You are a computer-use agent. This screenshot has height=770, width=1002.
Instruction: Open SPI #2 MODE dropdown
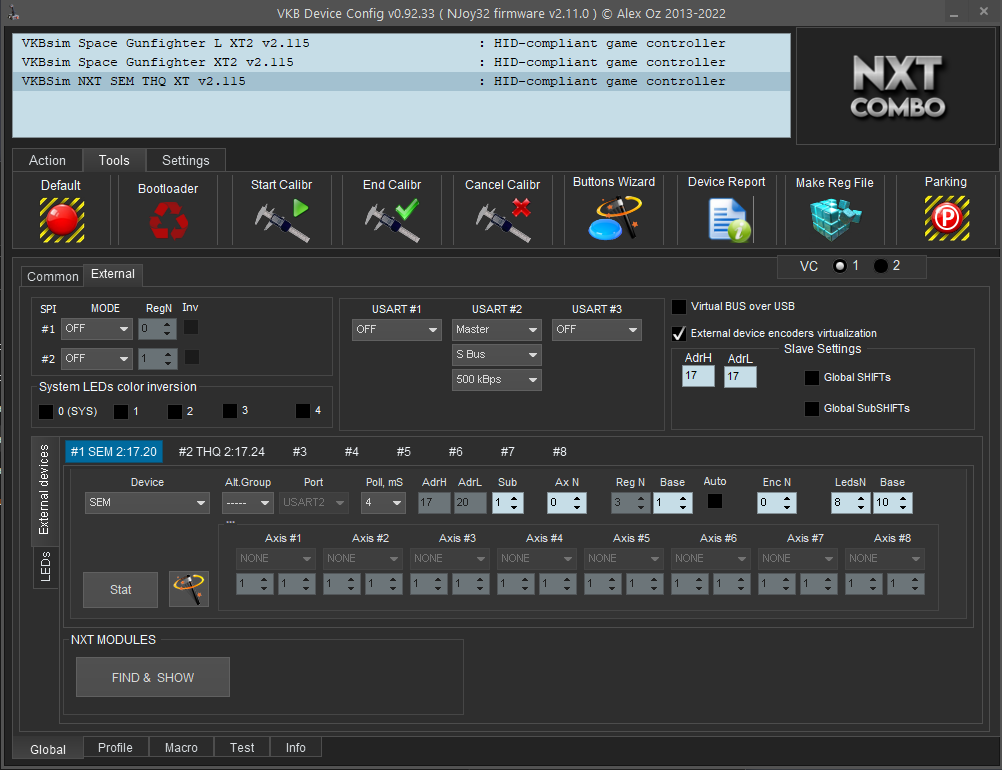pos(97,358)
